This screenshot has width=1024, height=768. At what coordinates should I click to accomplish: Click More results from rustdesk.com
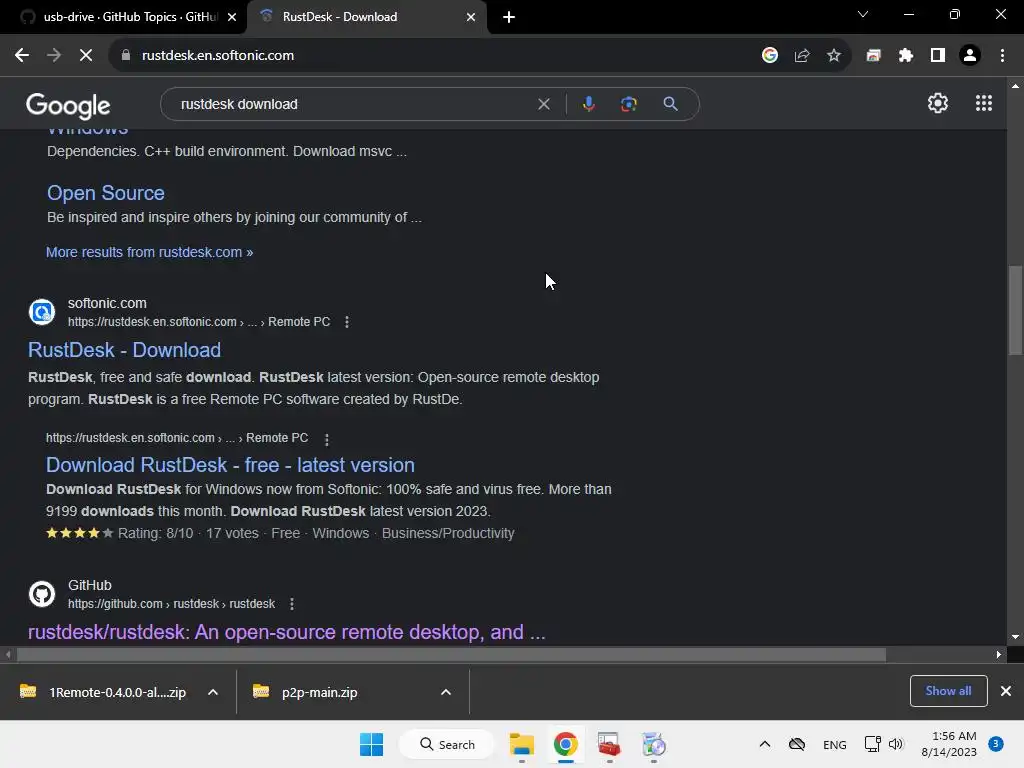[x=150, y=252]
